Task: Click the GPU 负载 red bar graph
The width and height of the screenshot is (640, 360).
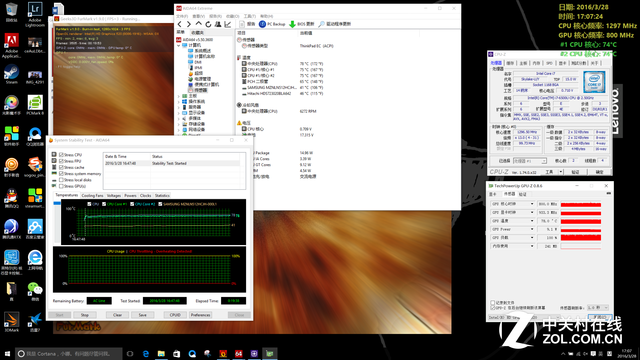Action: coord(580,238)
